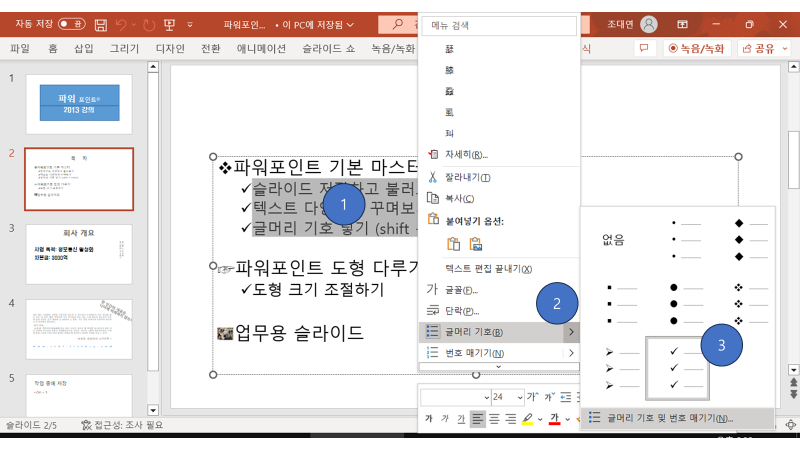Image resolution: width=800 pixels, height=450 pixels.
Task: Click the decrease font size icon
Action: coord(549,397)
